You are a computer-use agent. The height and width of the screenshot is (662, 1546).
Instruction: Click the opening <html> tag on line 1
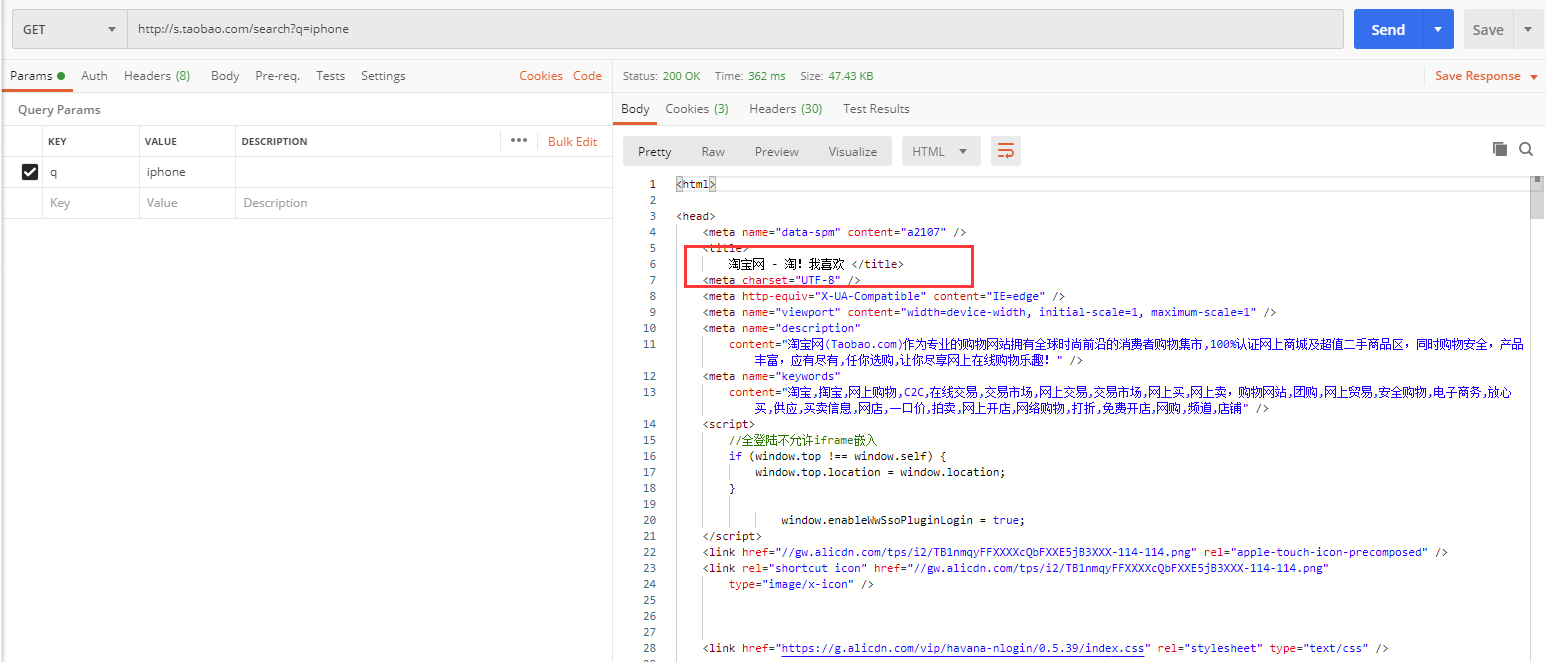696,184
